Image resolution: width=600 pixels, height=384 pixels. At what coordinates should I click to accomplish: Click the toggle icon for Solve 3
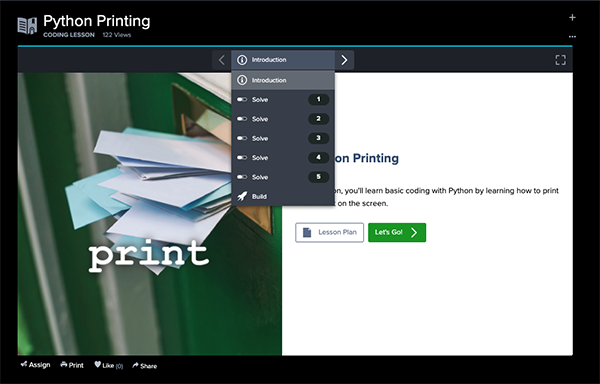point(242,138)
